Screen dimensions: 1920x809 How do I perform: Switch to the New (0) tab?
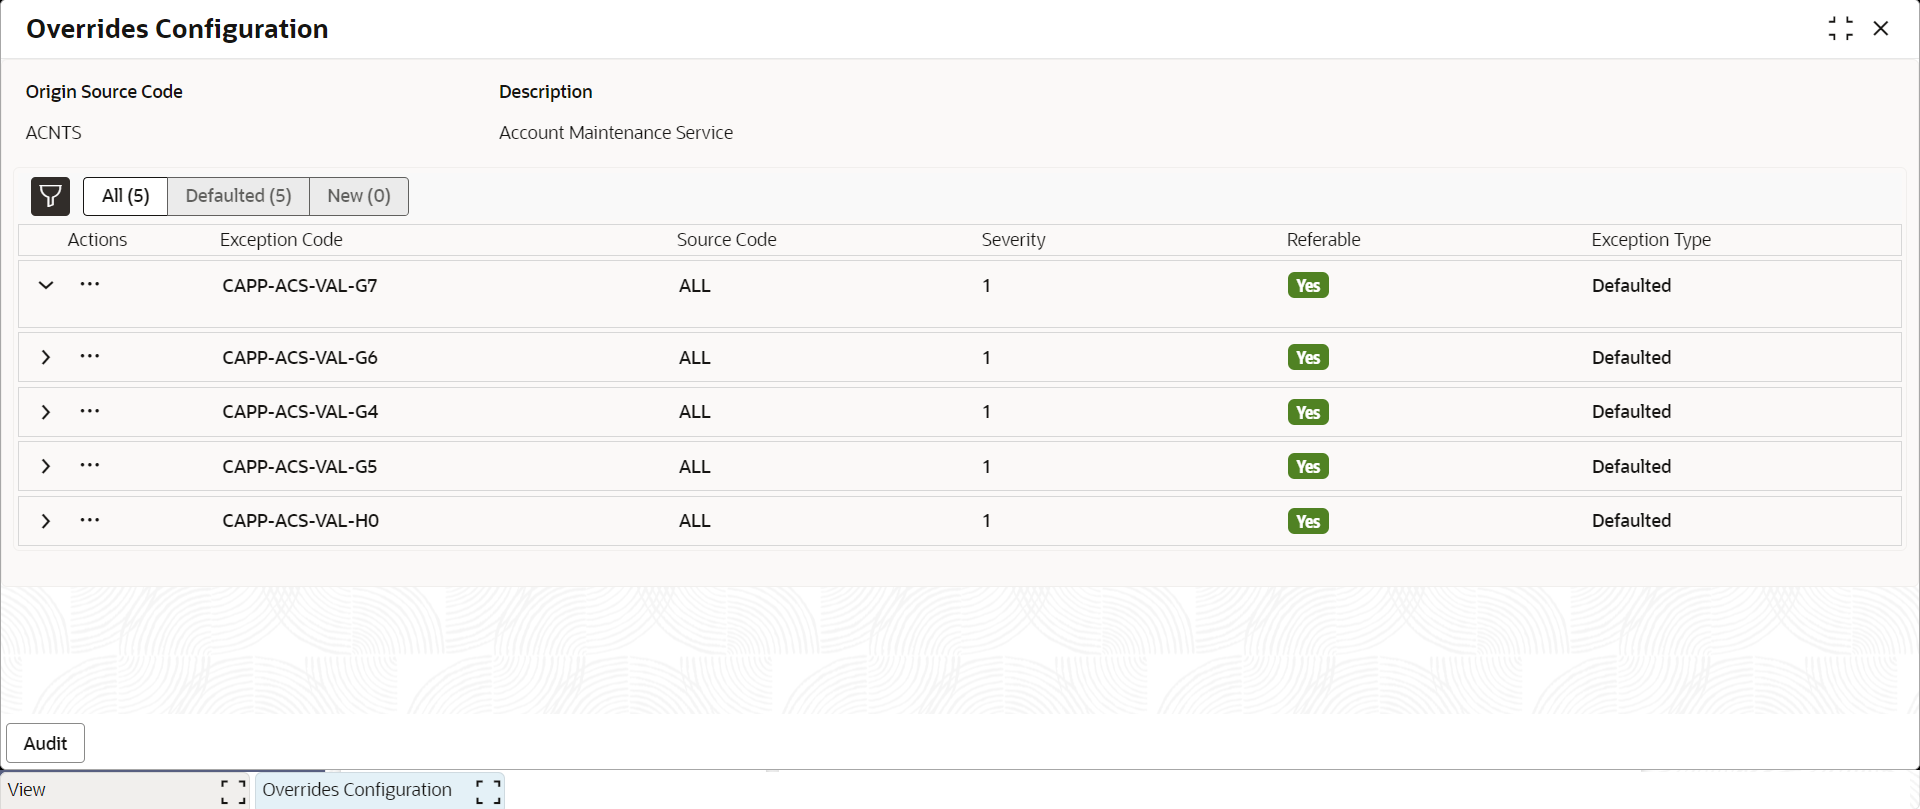[x=359, y=196]
